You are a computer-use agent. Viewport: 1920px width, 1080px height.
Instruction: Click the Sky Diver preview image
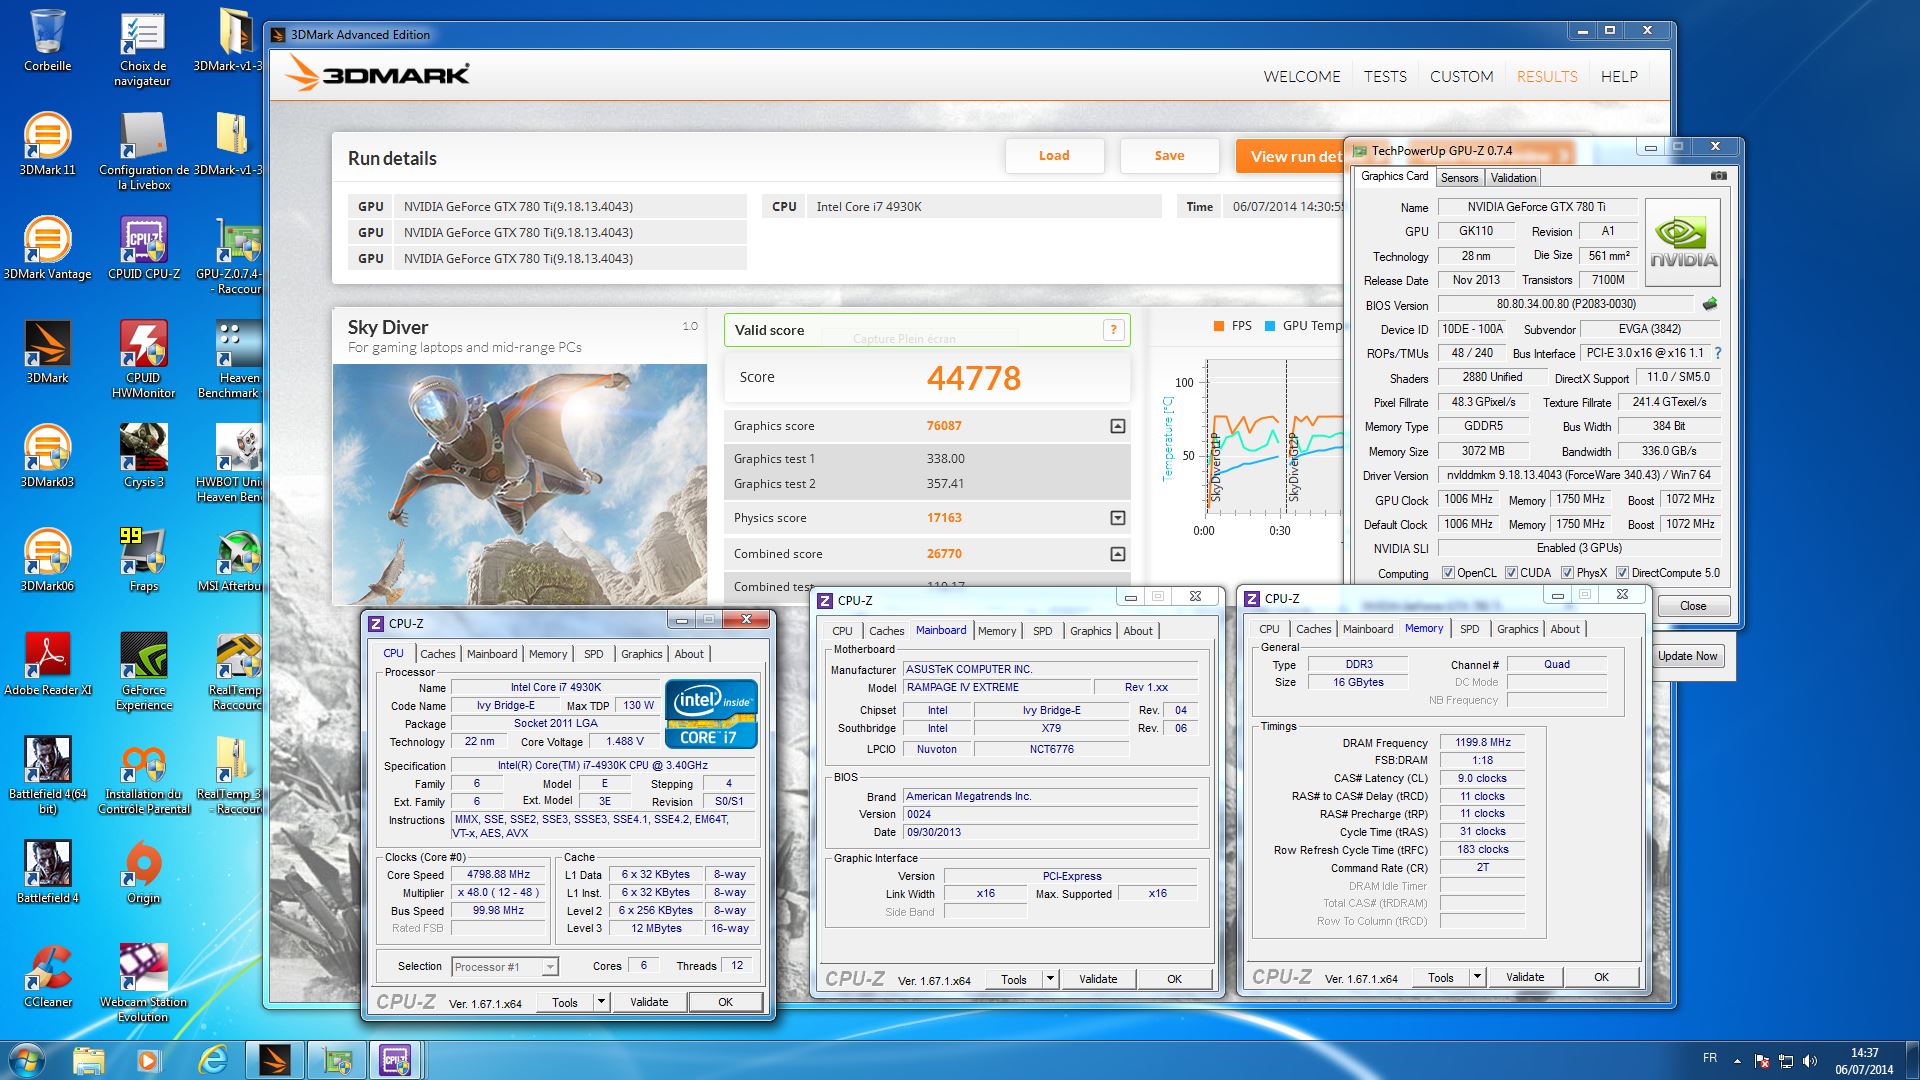520,485
